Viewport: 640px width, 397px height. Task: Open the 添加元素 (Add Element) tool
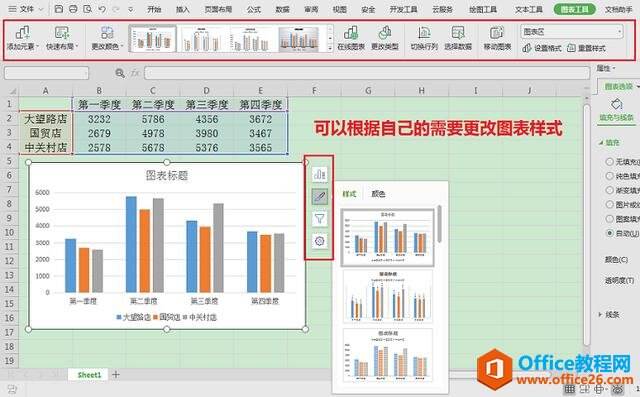(22, 38)
